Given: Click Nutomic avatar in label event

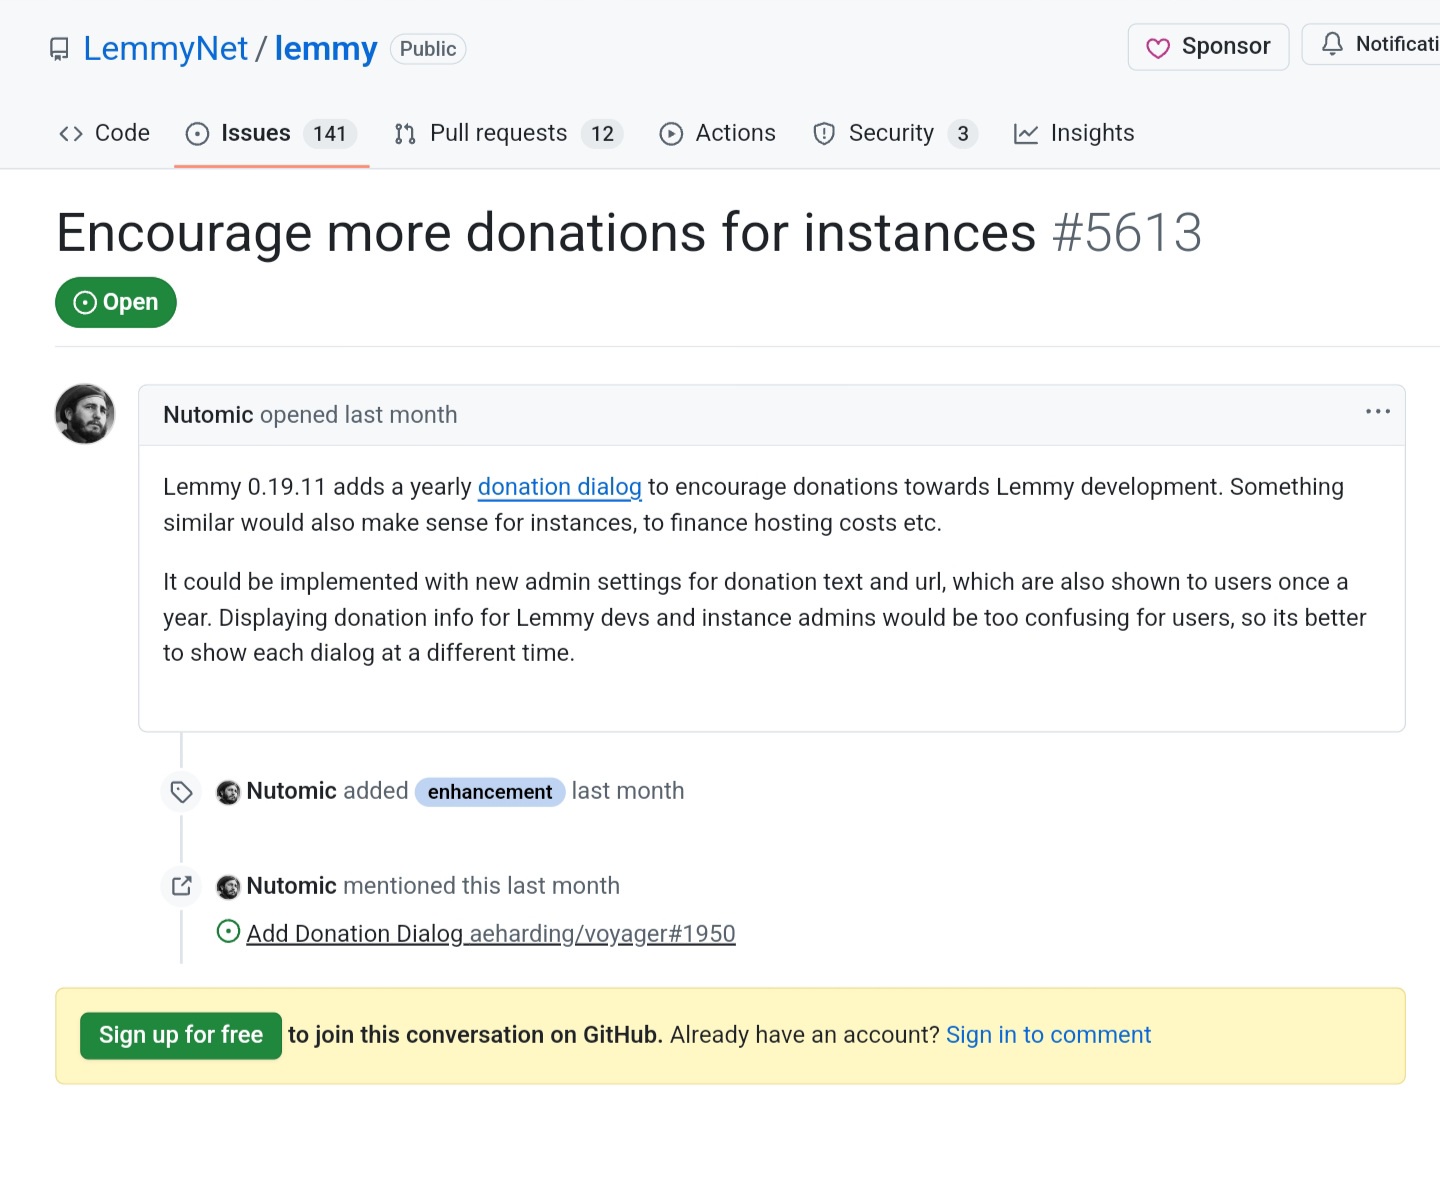Looking at the screenshot, I should coord(229,793).
